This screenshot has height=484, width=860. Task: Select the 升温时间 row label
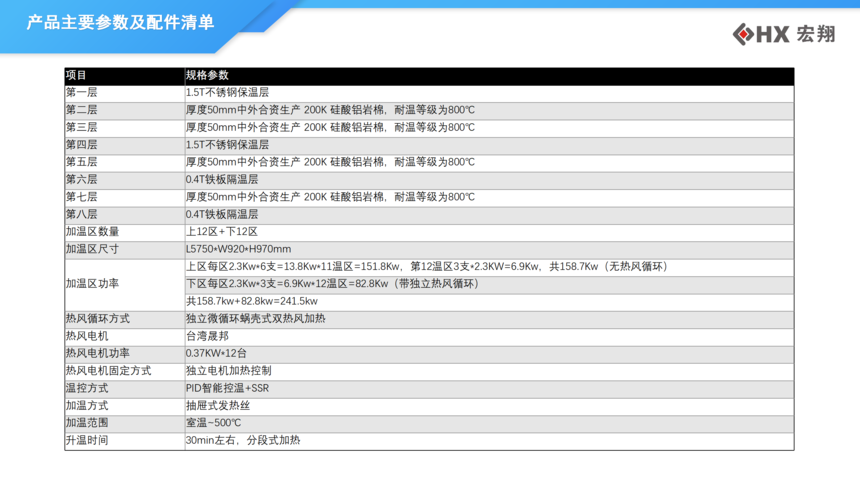[87, 440]
